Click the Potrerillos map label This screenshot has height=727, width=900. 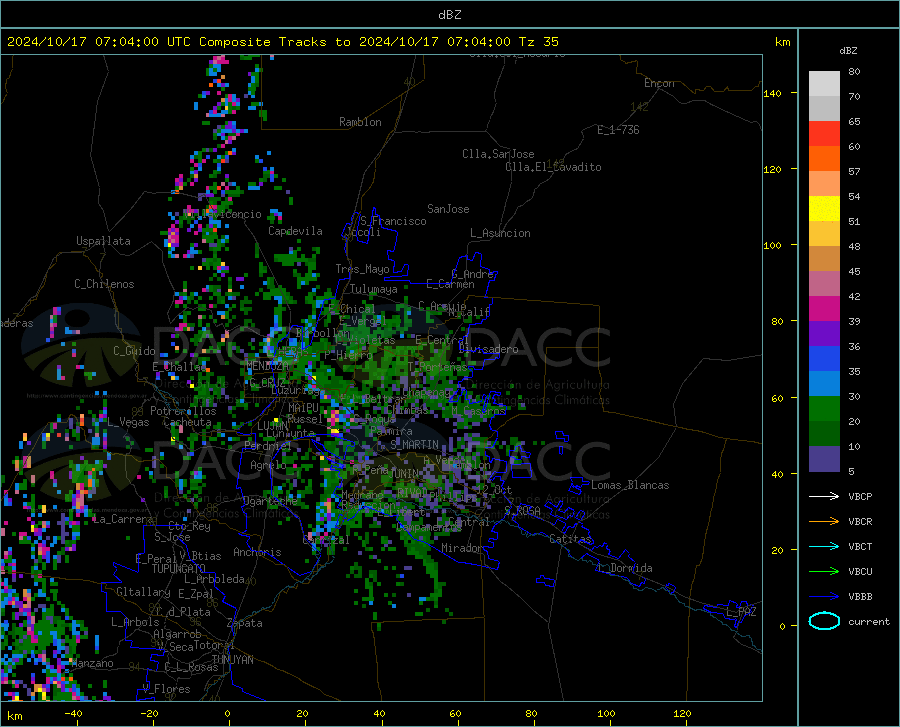[183, 411]
